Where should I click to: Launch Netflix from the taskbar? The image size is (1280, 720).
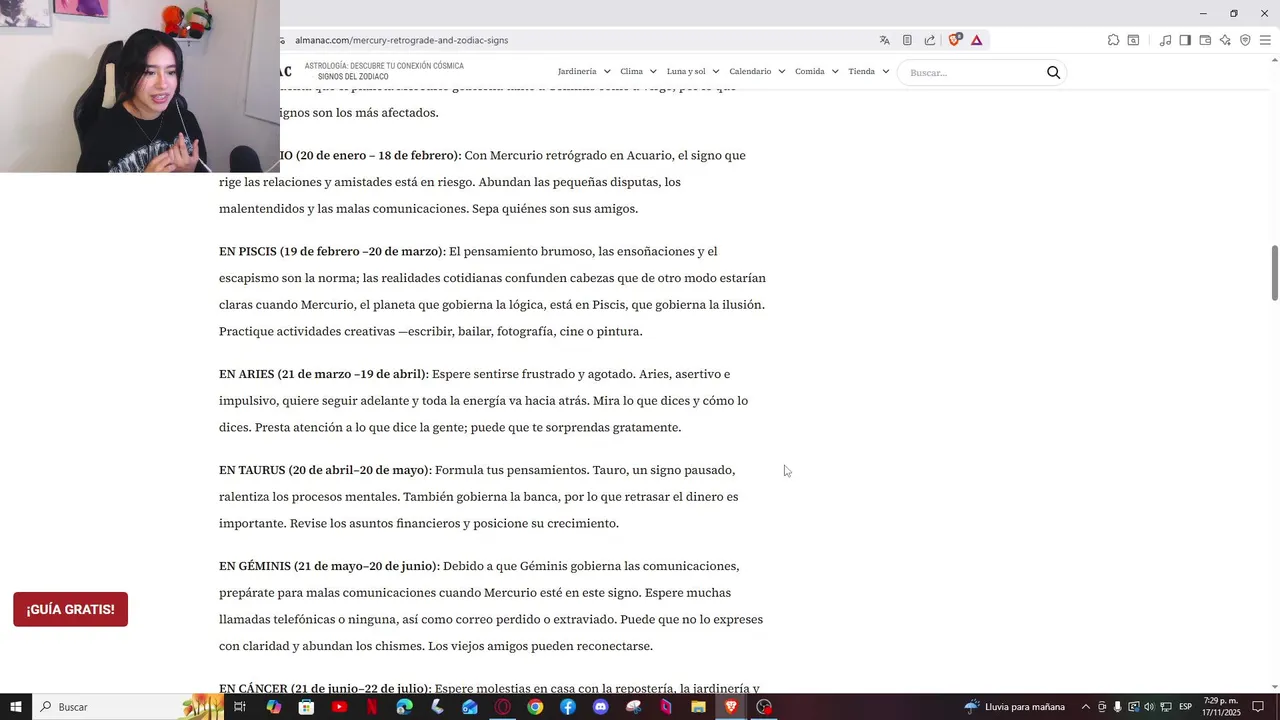pos(372,707)
